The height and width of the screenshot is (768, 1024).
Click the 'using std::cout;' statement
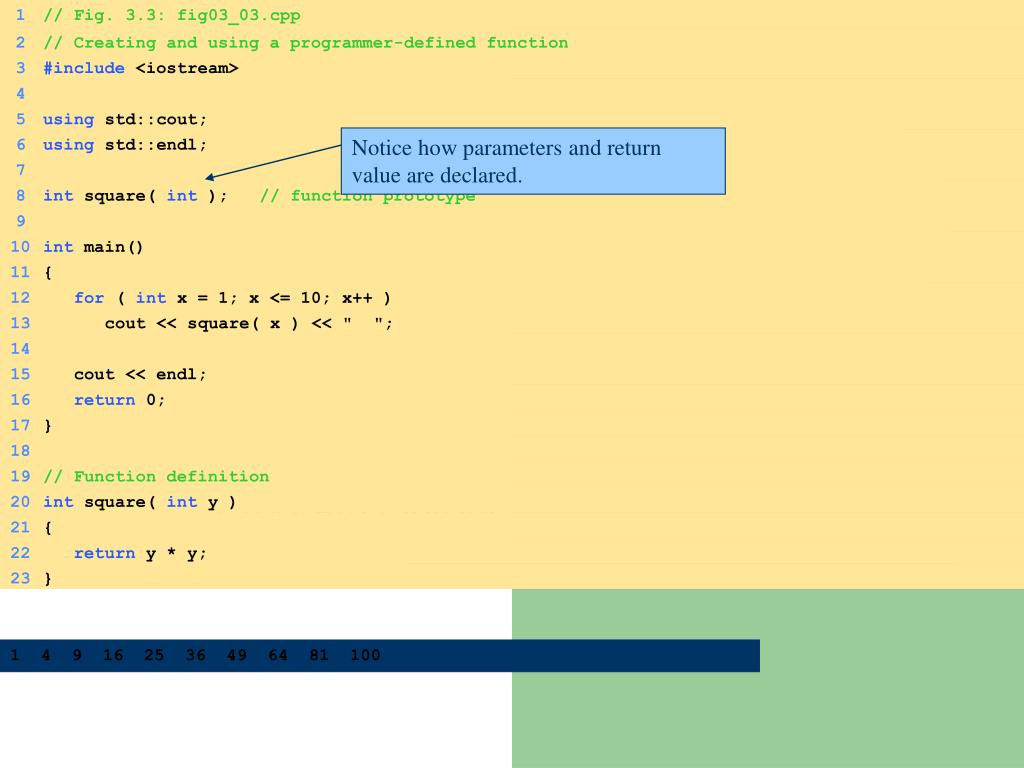(x=125, y=120)
